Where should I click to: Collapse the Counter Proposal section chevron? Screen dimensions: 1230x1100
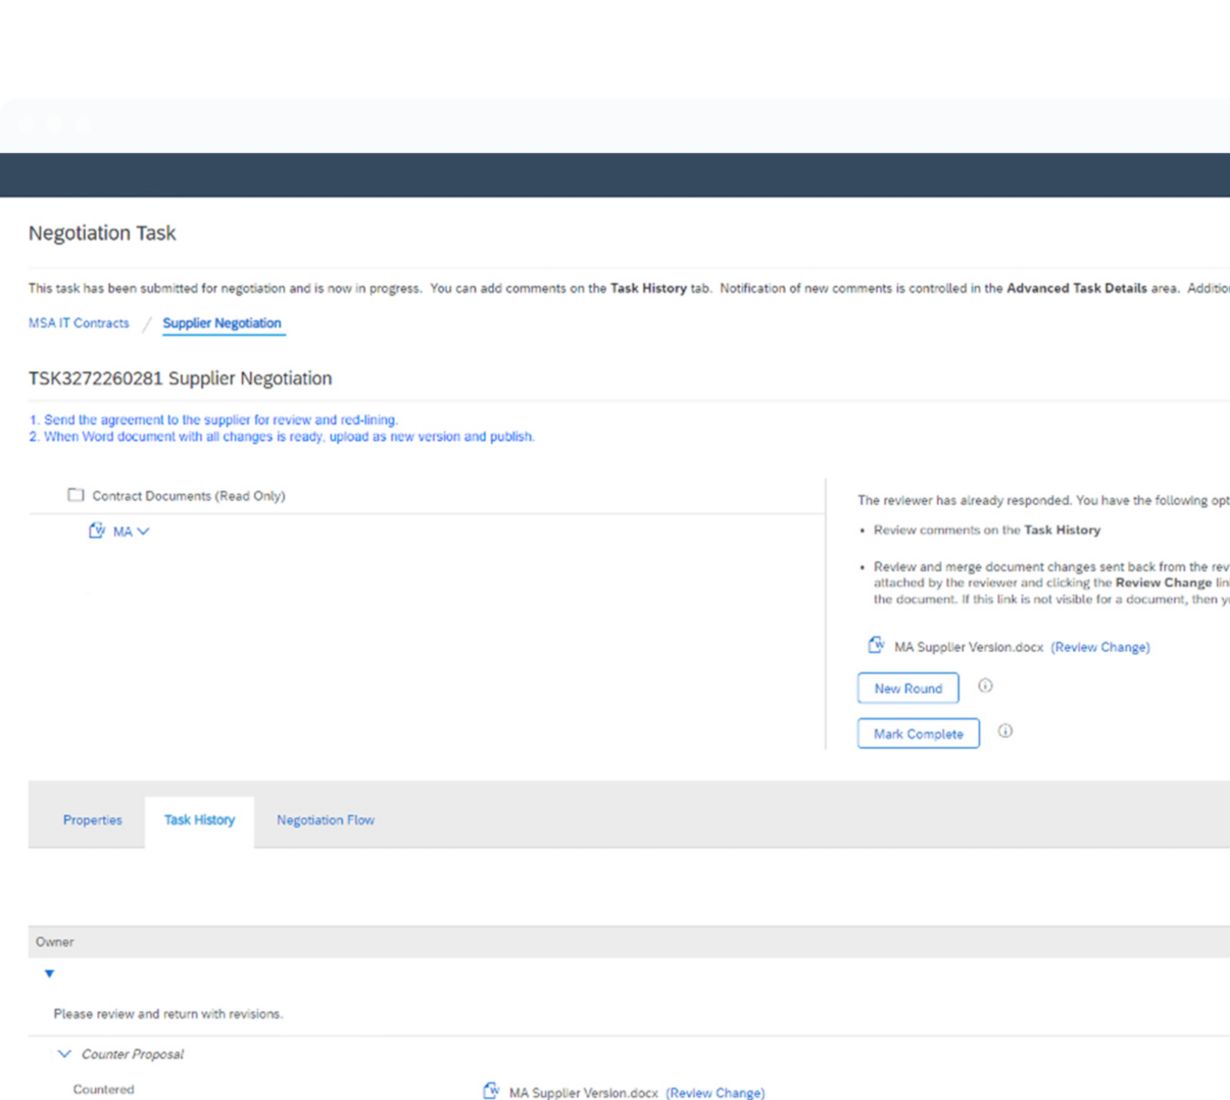tap(65, 1054)
